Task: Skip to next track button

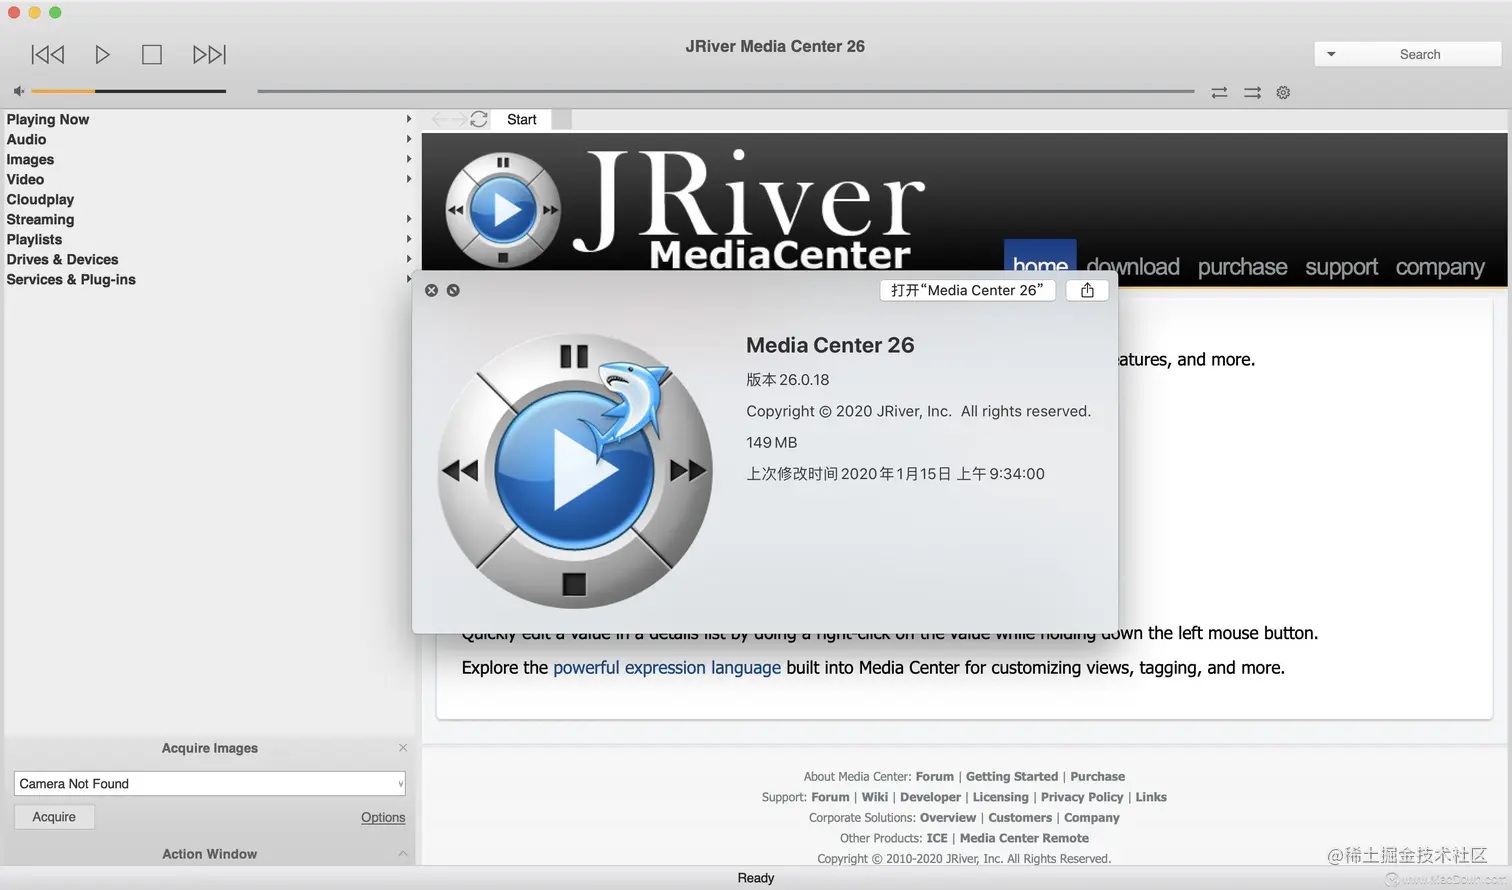Action: 209,54
